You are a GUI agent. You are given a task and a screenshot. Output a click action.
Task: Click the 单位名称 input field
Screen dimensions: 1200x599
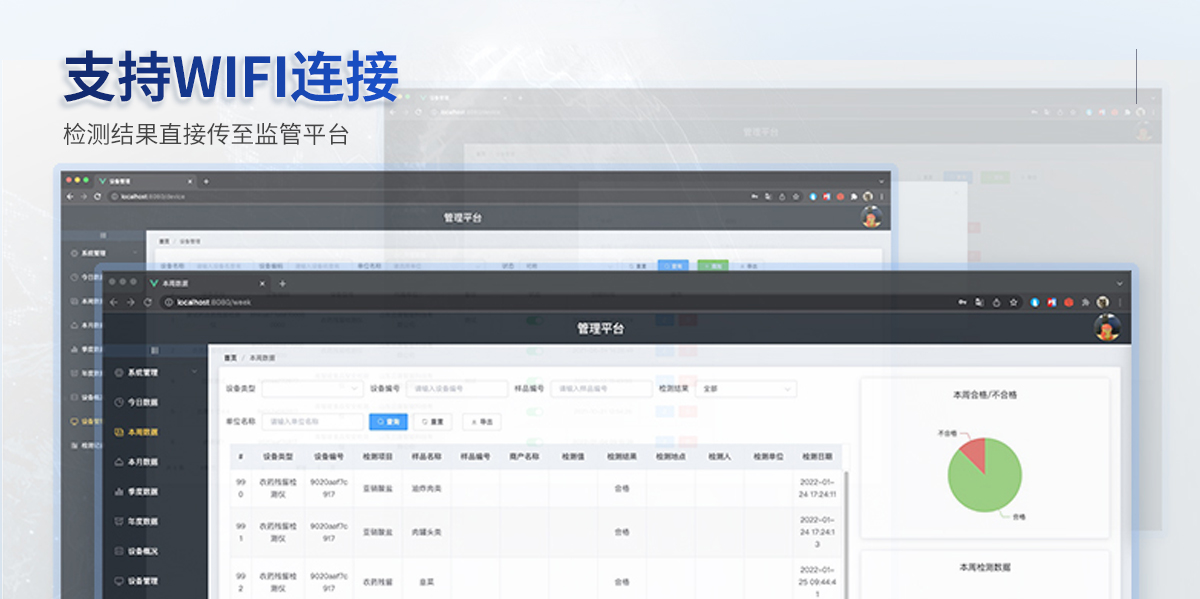(312, 422)
